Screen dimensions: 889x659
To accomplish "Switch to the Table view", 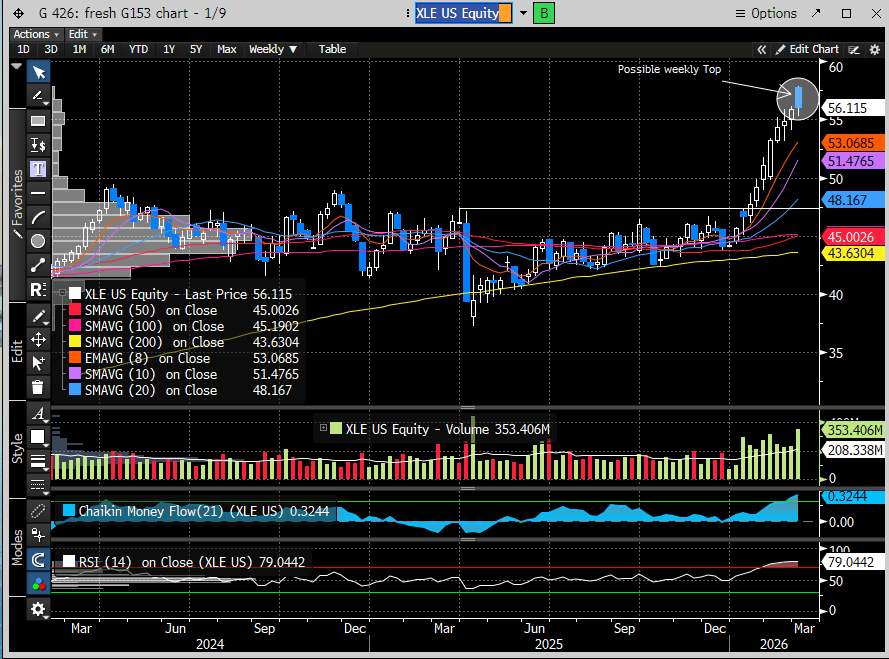I will click(332, 49).
